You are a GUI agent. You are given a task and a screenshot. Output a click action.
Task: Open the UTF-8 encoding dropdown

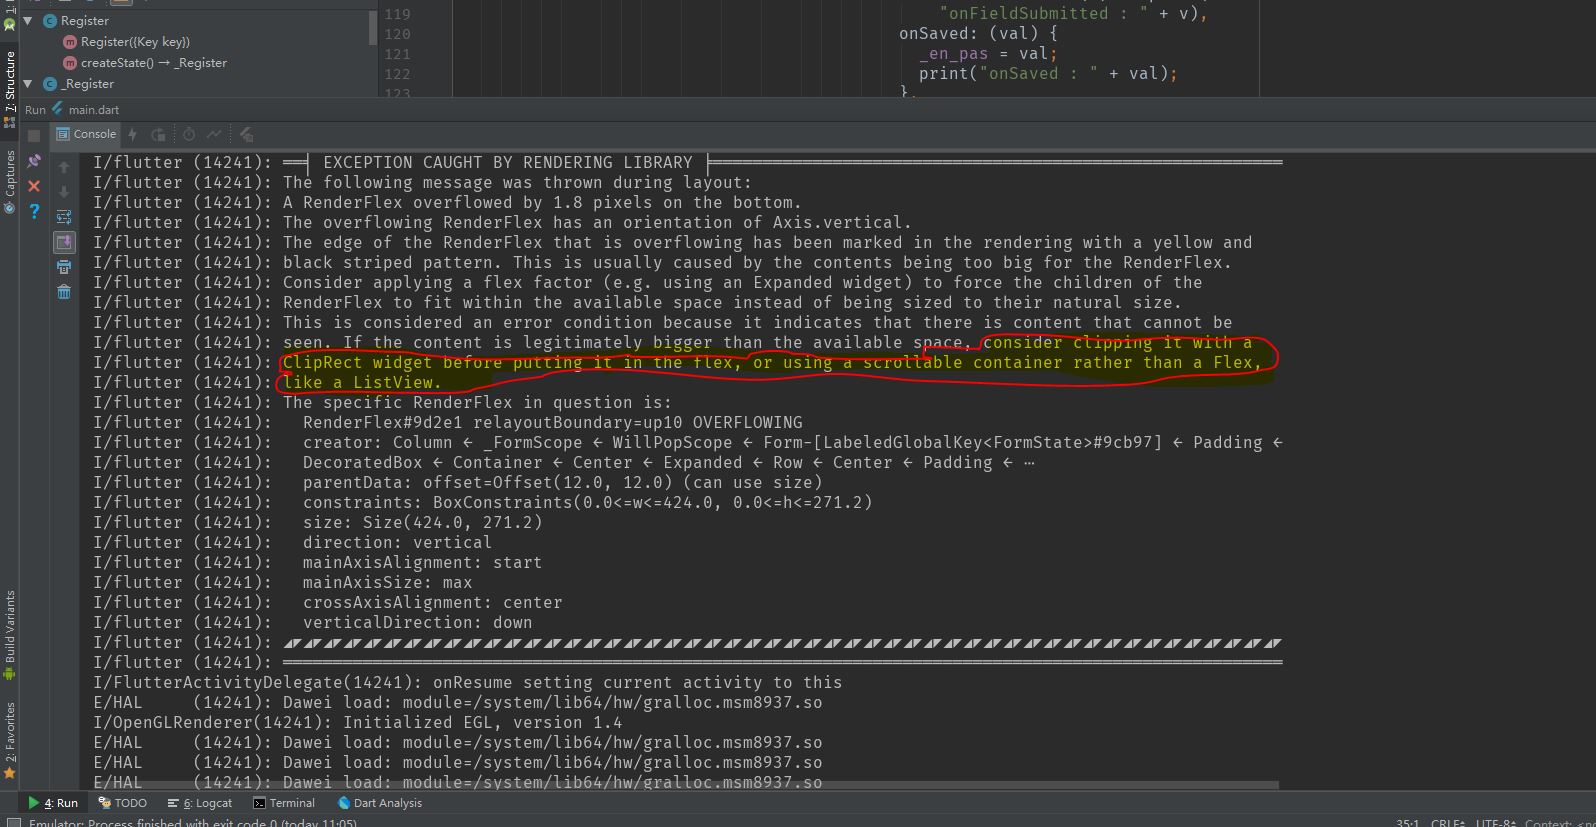1495,823
